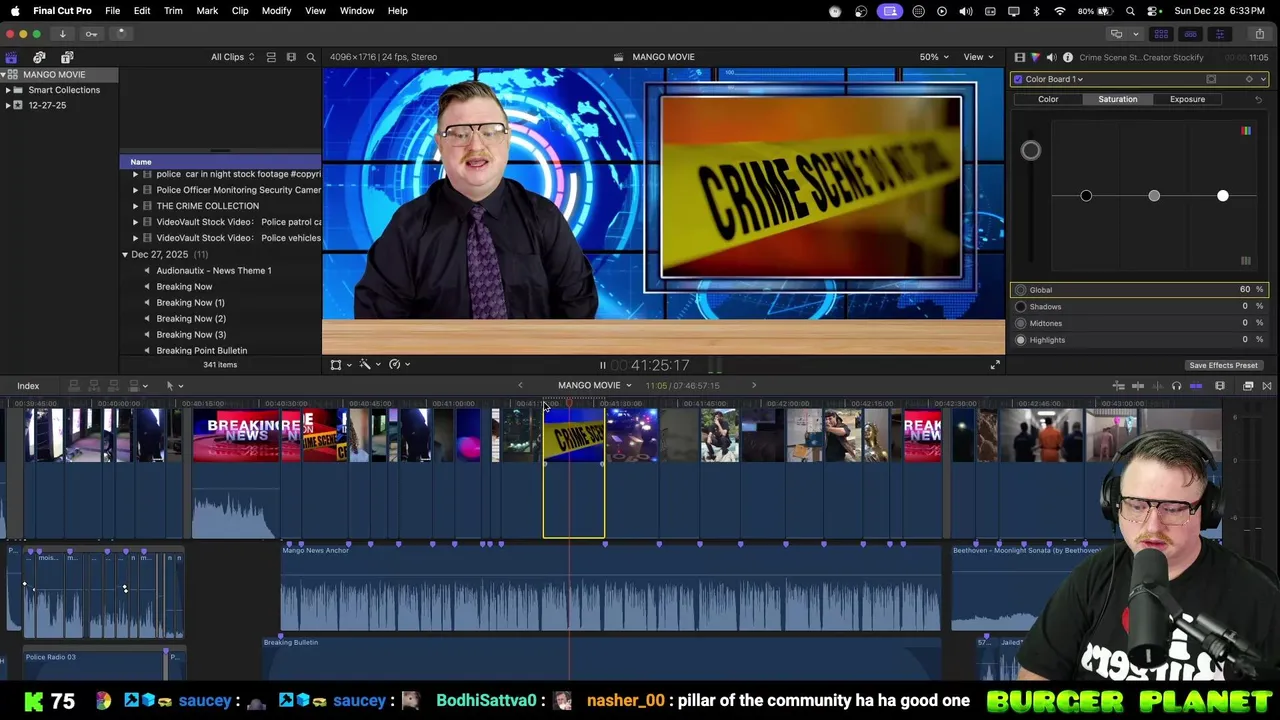The image size is (1280, 720).
Task: Click the Import Media arrow icon
Action: (62, 34)
